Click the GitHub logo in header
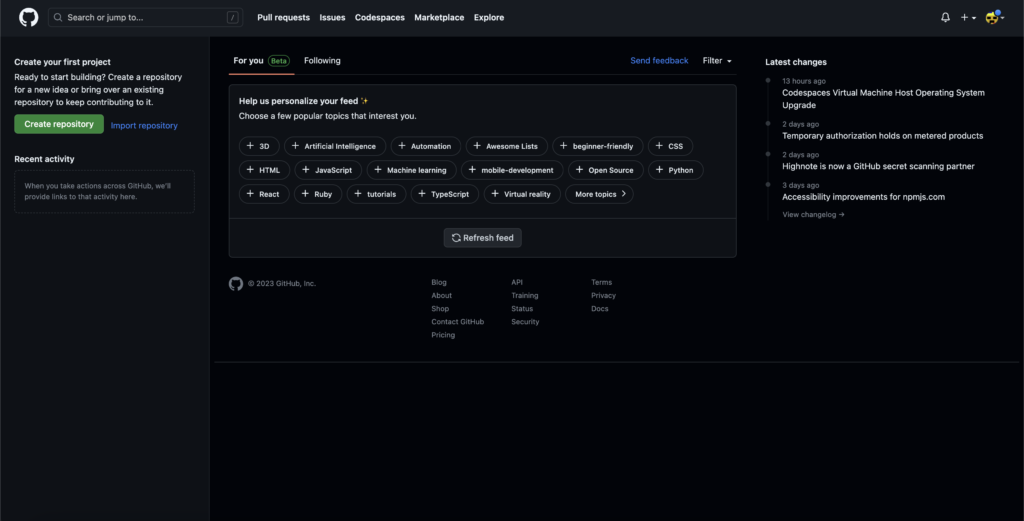 pos(29,18)
